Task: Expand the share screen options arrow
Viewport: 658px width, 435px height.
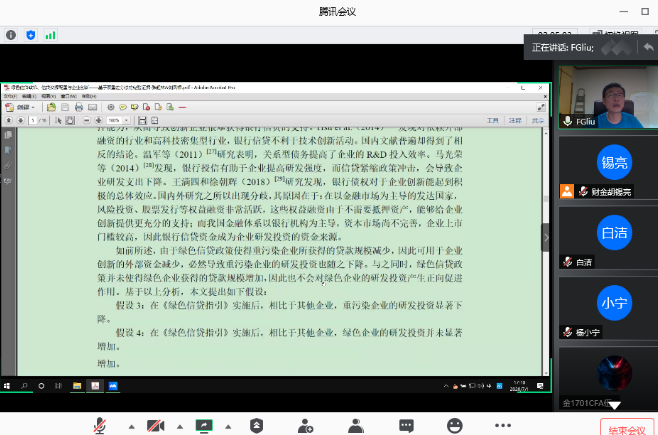Action: (x=228, y=427)
